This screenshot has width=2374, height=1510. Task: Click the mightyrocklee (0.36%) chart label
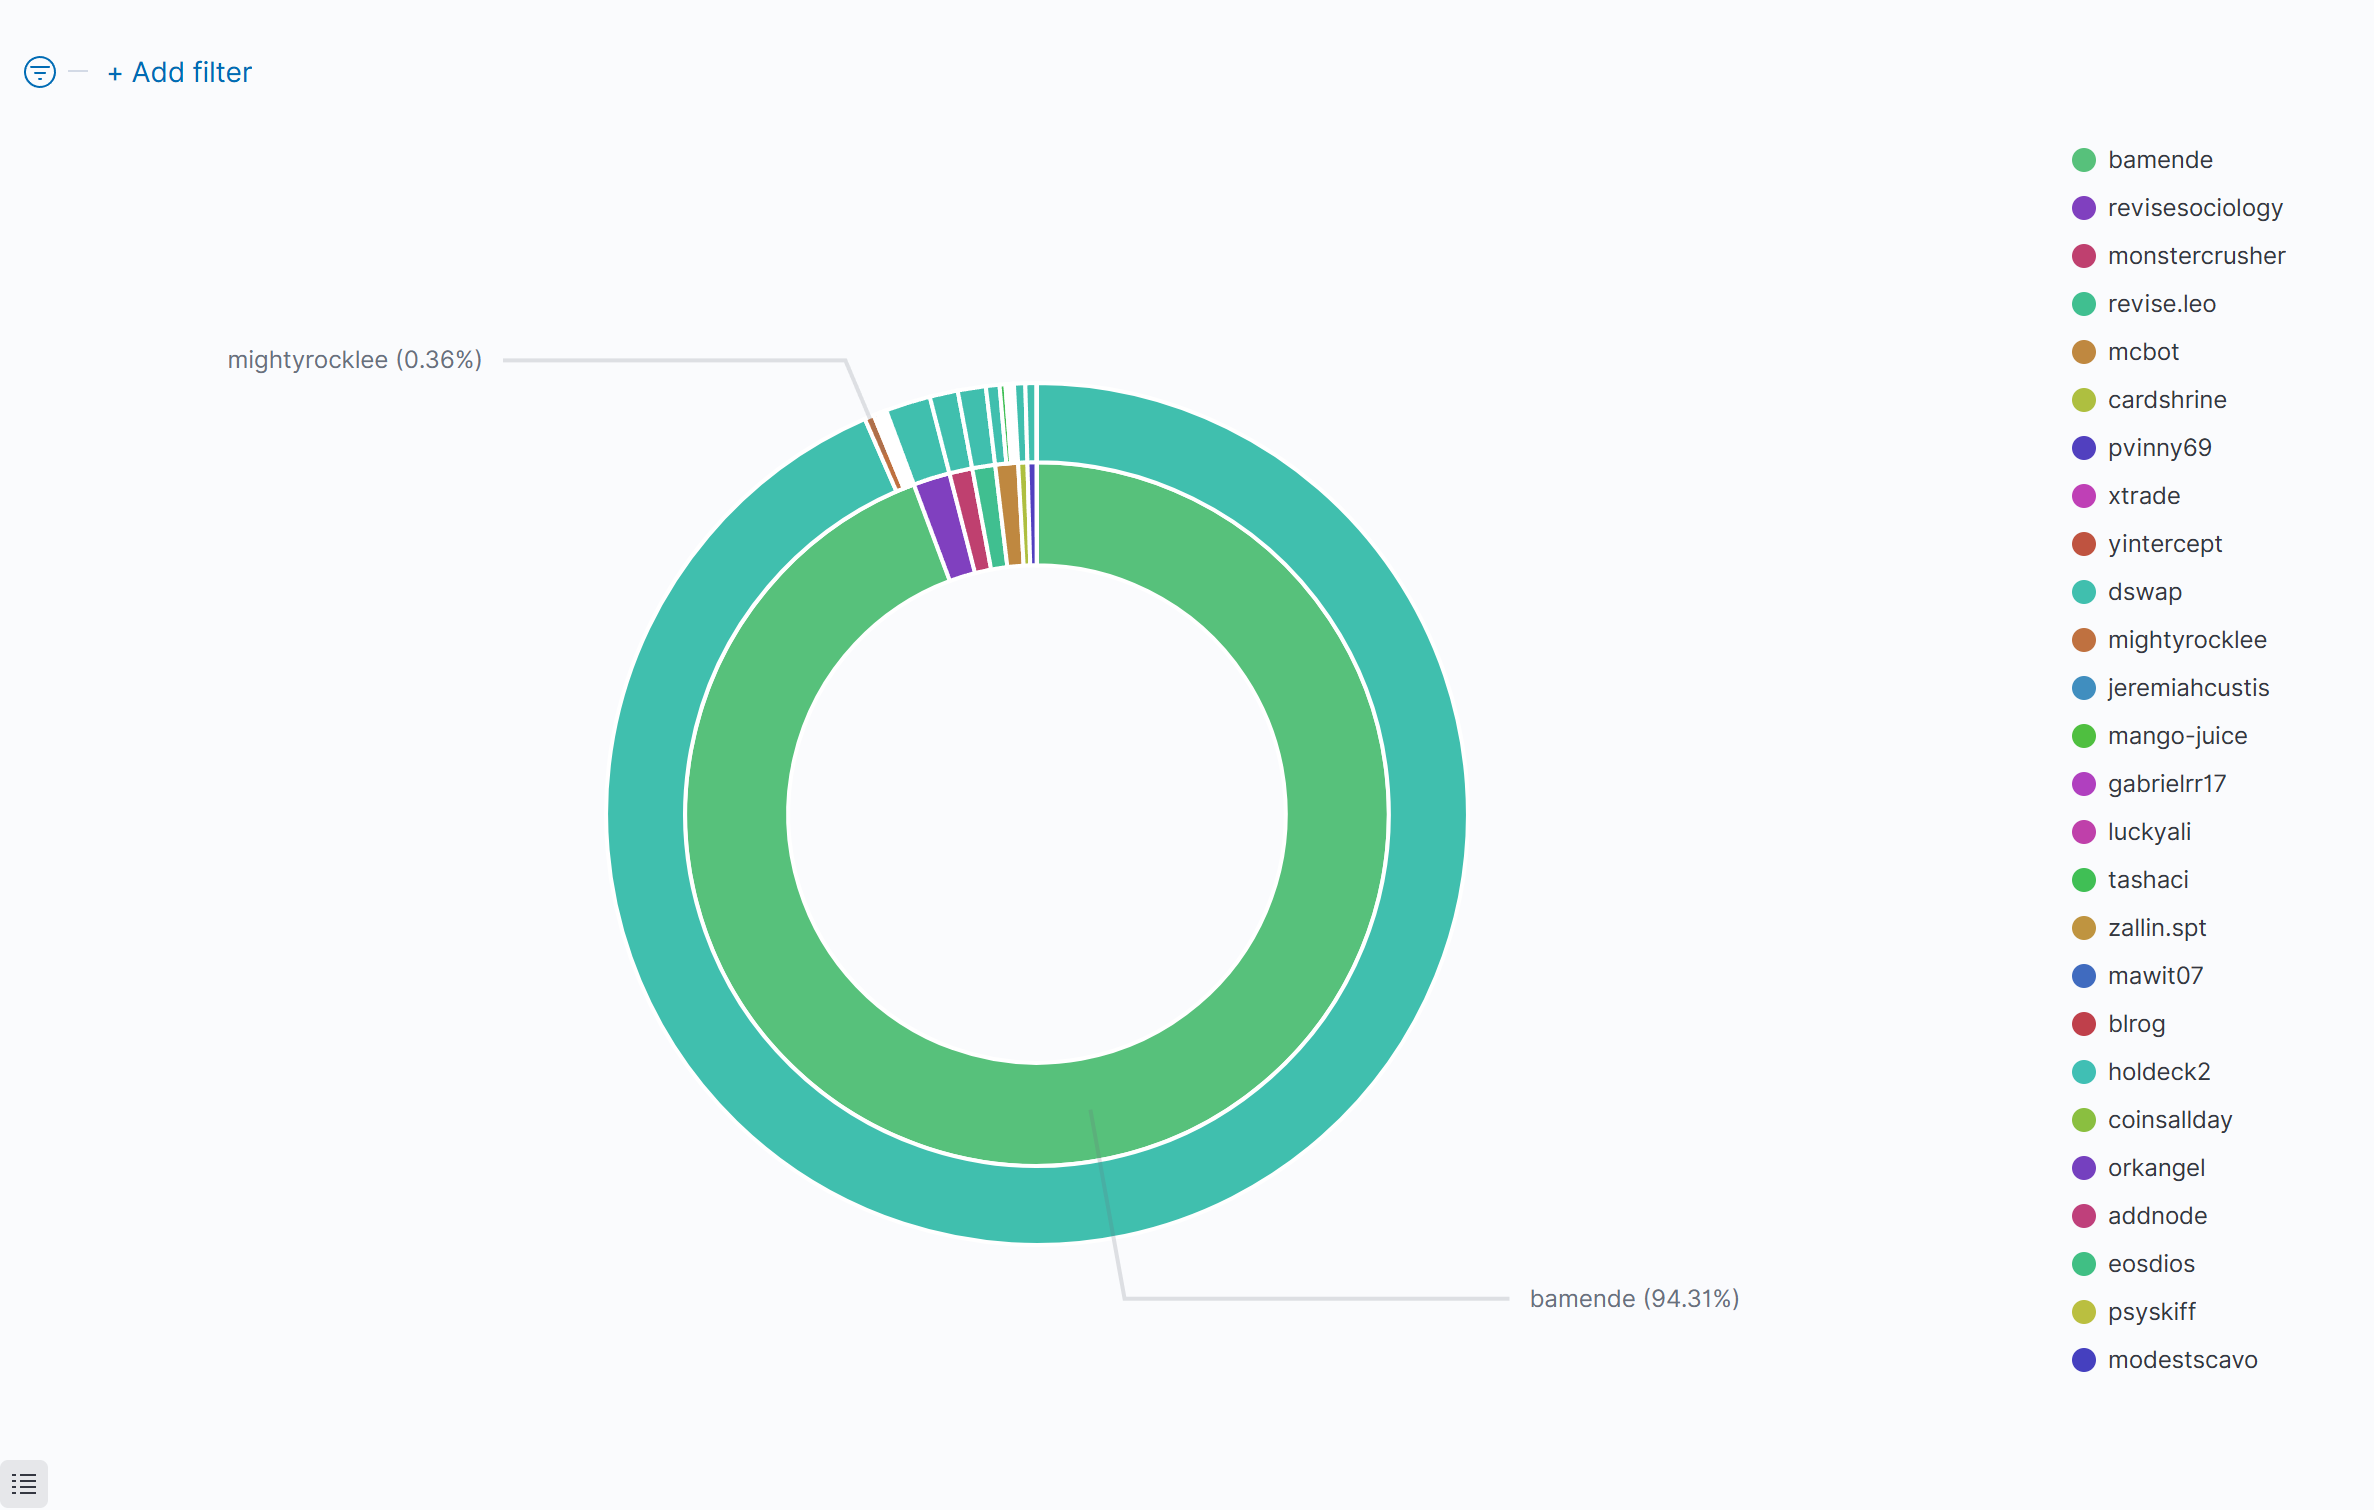pyautogui.click(x=355, y=360)
